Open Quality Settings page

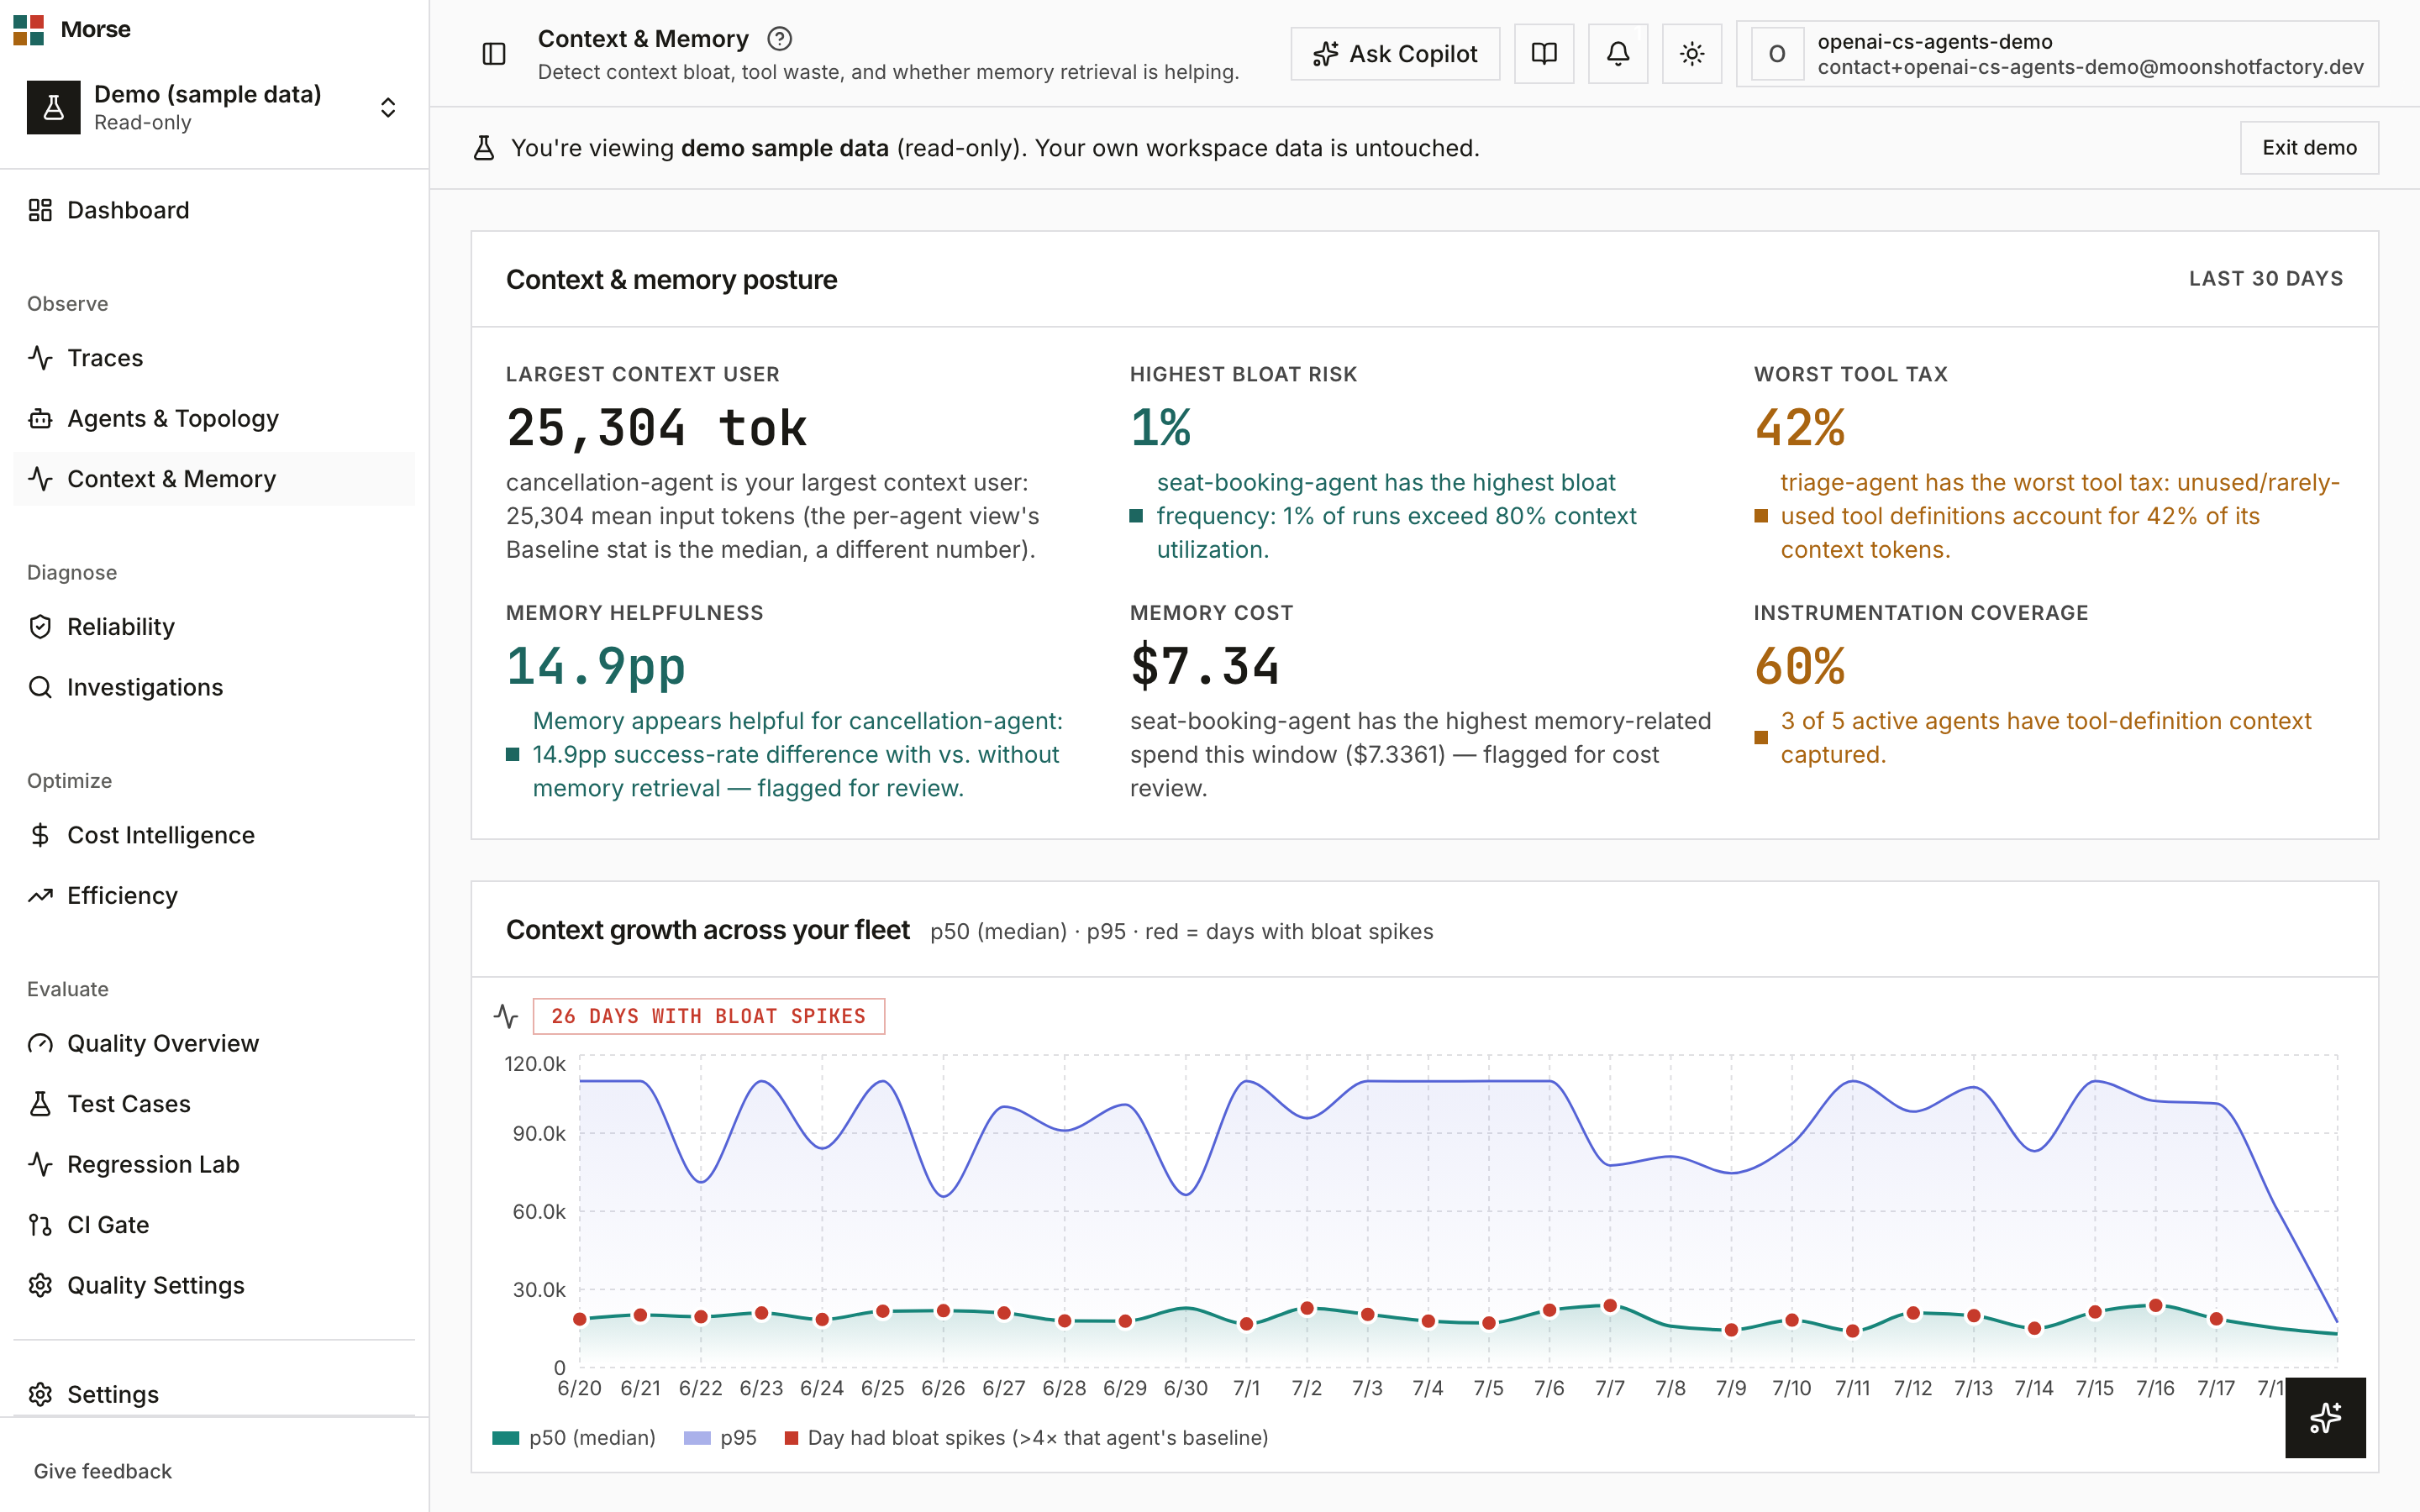(x=214, y=1286)
